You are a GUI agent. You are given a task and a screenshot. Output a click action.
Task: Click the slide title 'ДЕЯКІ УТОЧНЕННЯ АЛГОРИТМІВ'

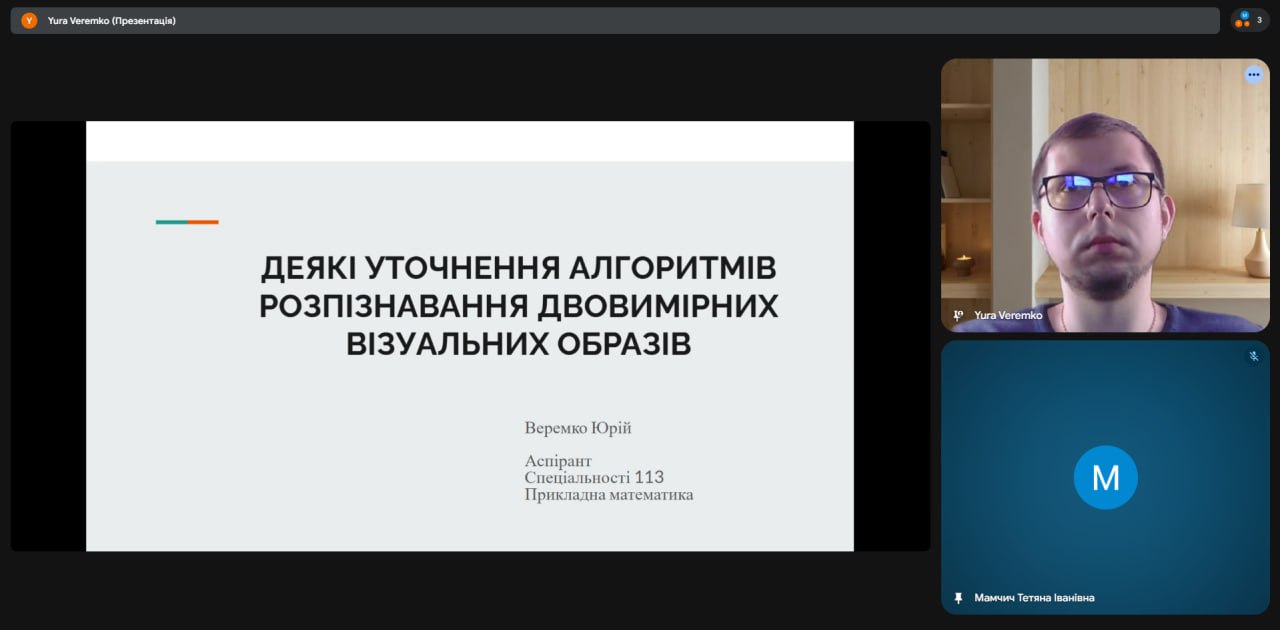518,269
